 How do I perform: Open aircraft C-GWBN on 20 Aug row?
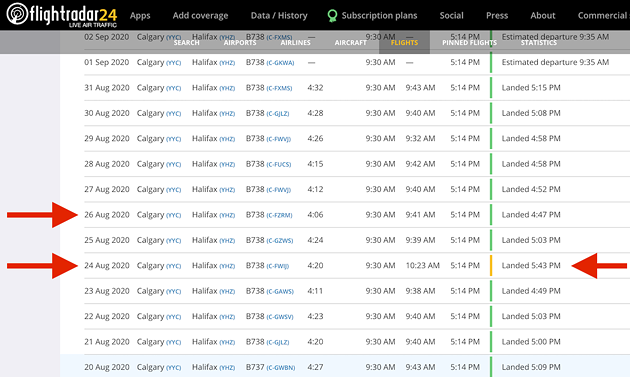click(x=280, y=368)
